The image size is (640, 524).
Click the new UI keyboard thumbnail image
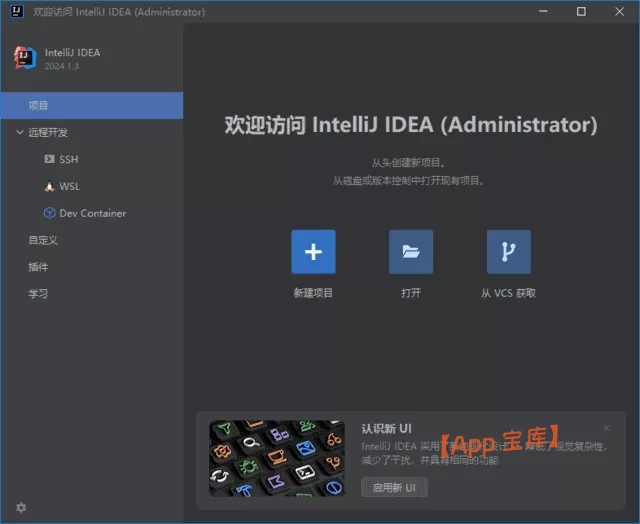click(x=277, y=458)
